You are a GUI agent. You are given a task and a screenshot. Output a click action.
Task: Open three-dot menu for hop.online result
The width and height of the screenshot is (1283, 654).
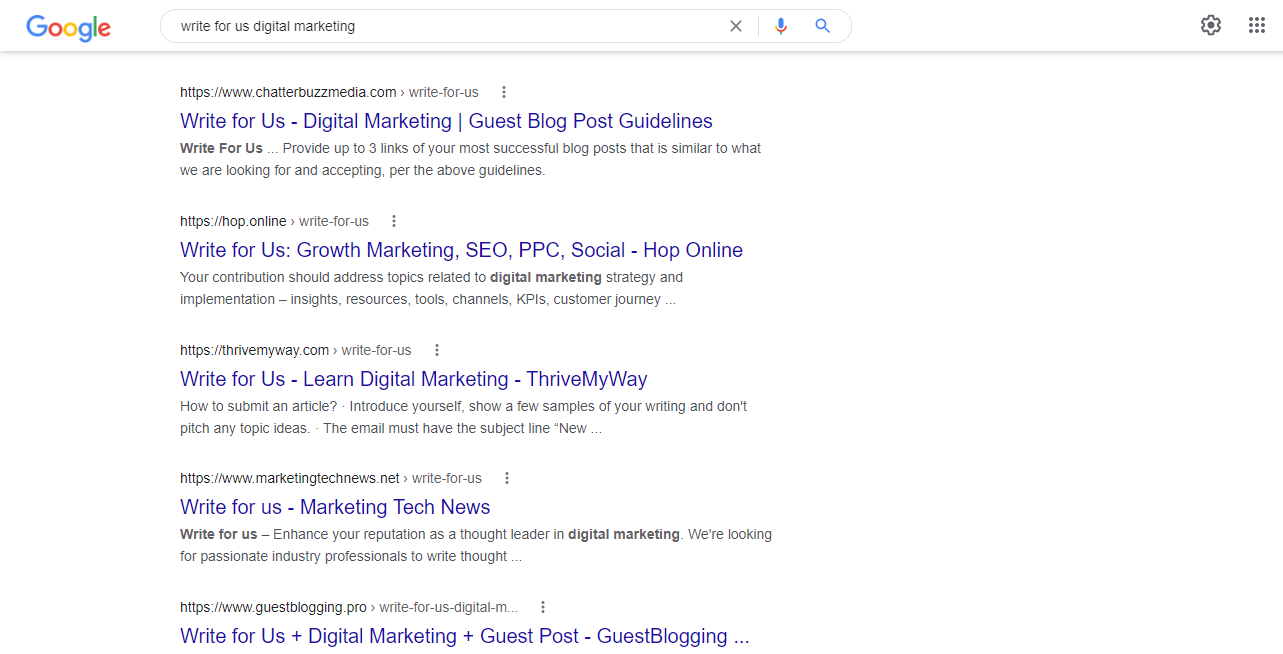394,221
